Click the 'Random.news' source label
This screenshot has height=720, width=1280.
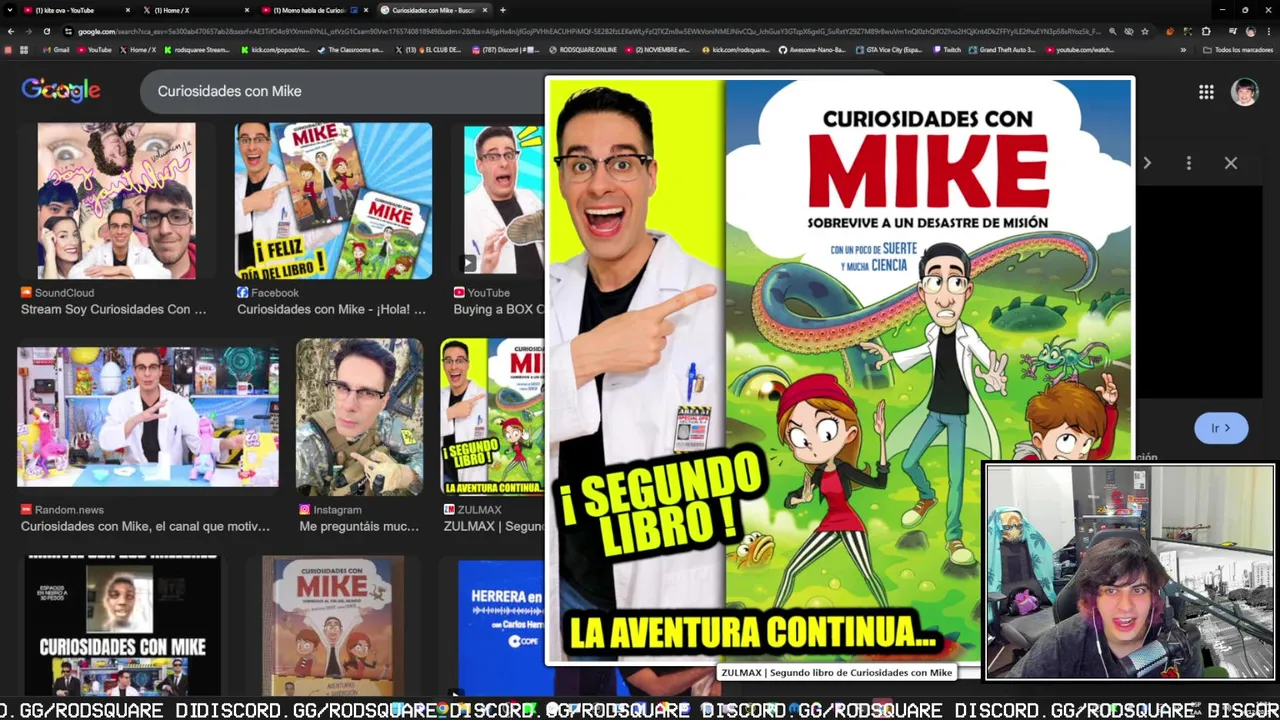(x=69, y=510)
